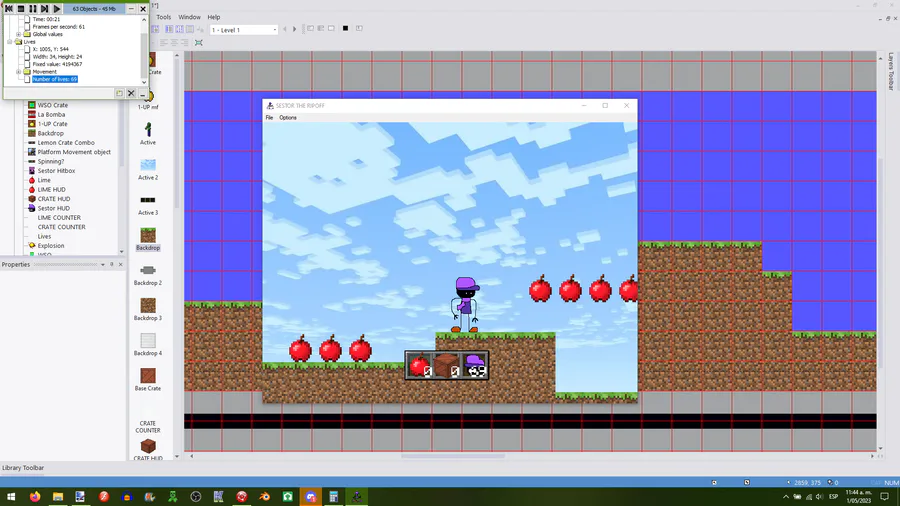Go to the next frame arrow
Viewport: 900px width, 506px height.
pyautogui.click(x=294, y=29)
